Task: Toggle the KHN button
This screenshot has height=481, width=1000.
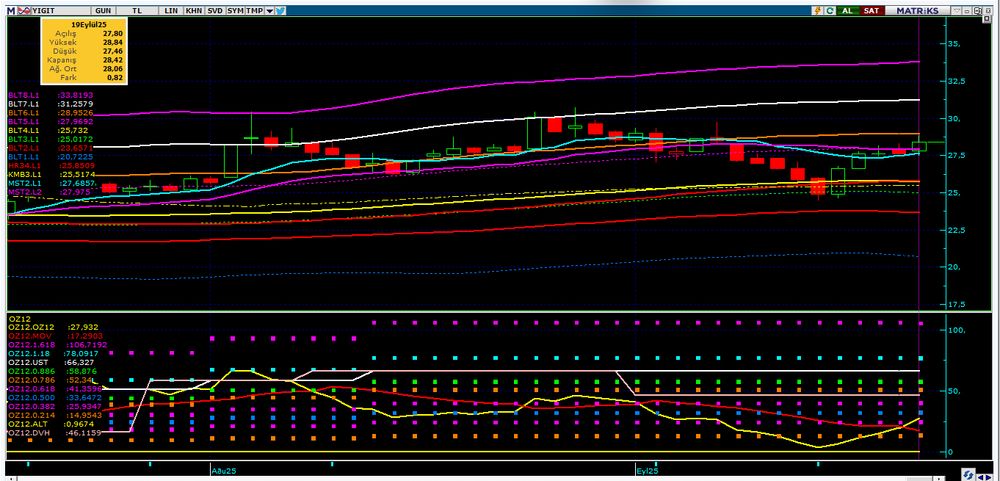Action: (x=194, y=11)
